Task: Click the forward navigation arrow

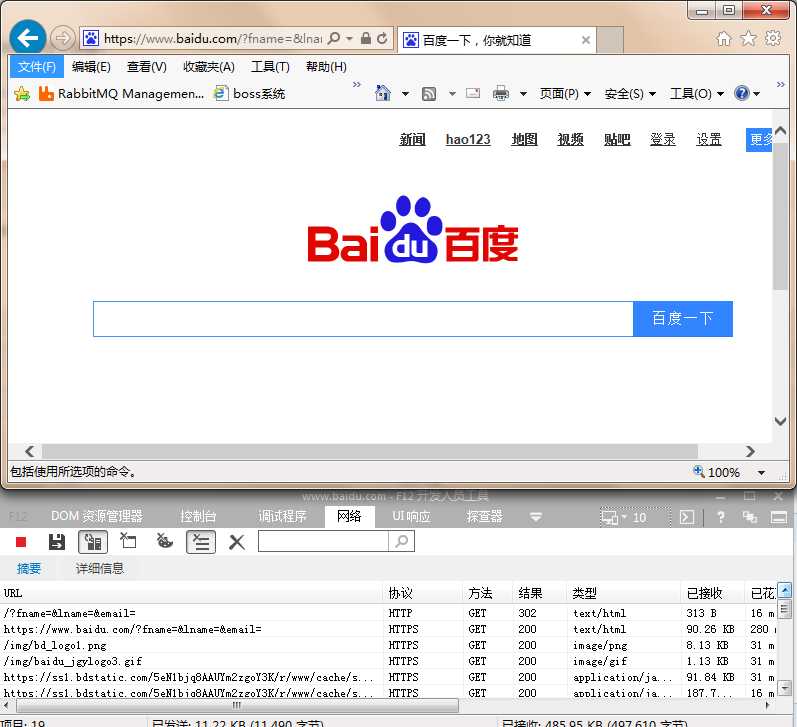Action: 63,38
